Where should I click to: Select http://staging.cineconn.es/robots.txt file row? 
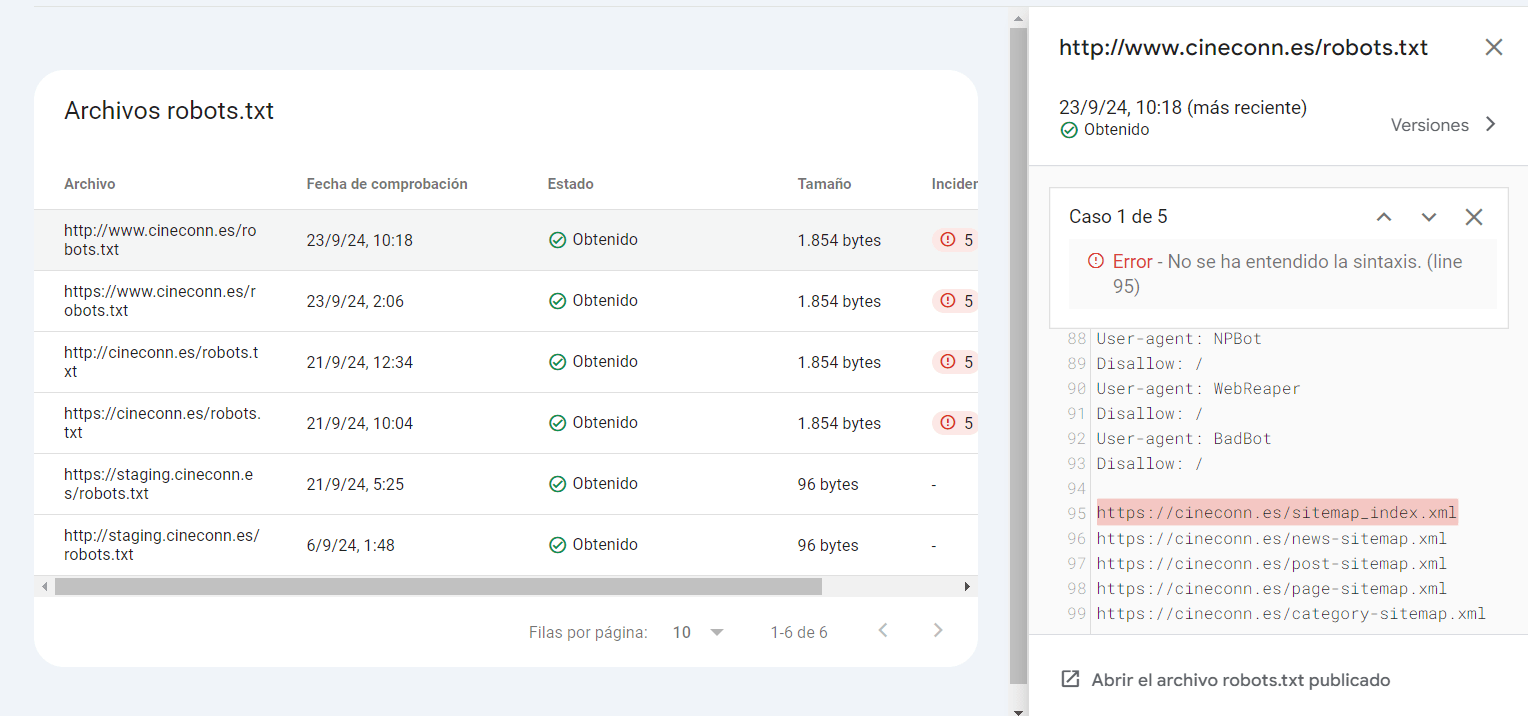506,545
